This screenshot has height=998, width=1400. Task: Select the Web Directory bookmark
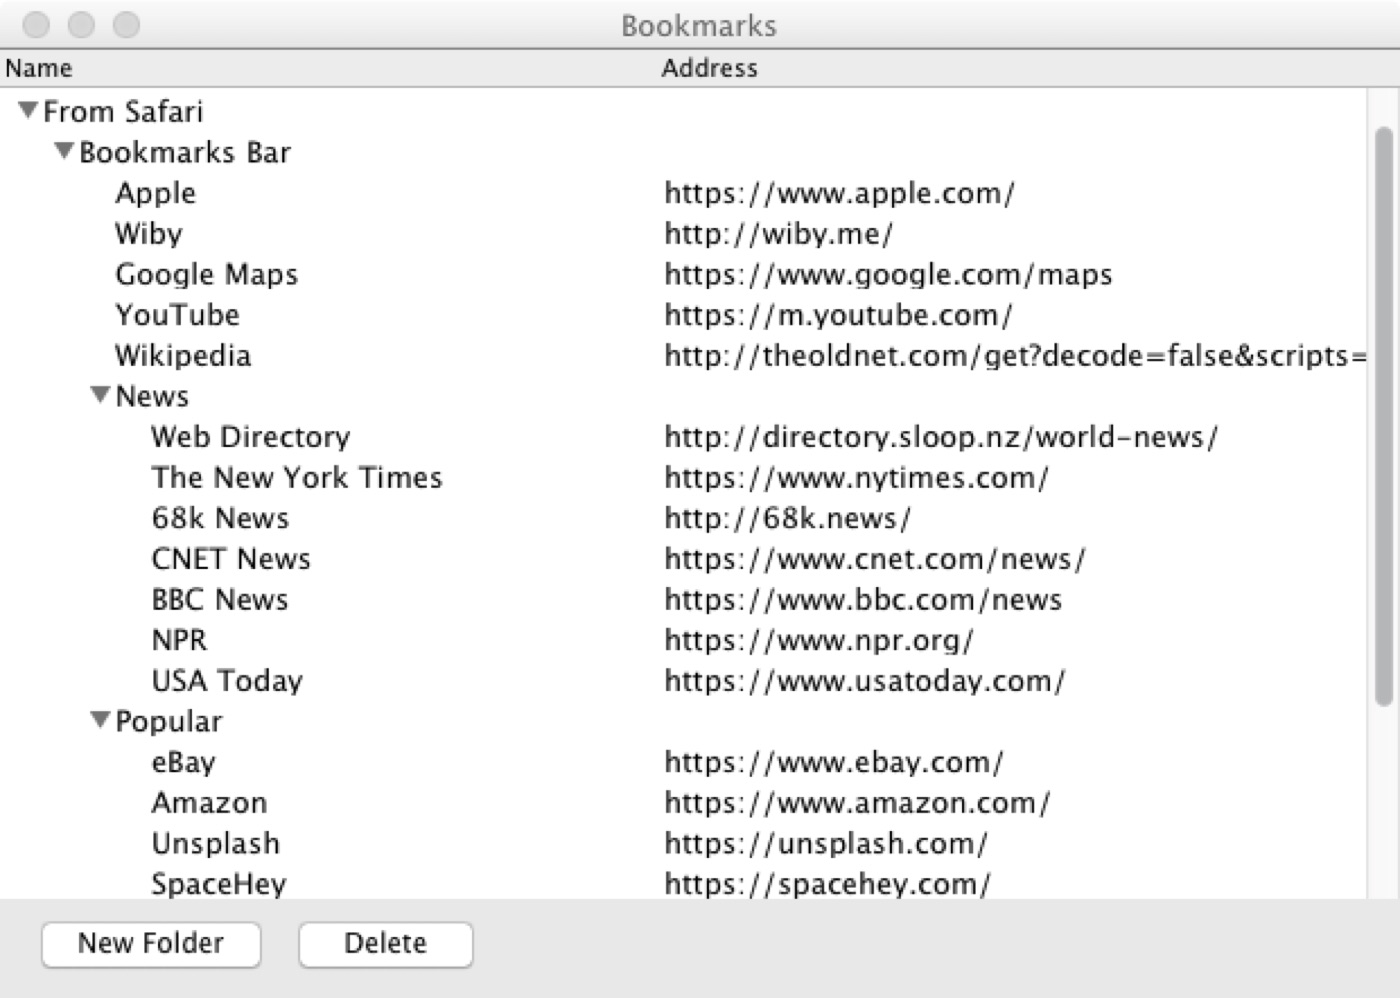[x=251, y=437]
